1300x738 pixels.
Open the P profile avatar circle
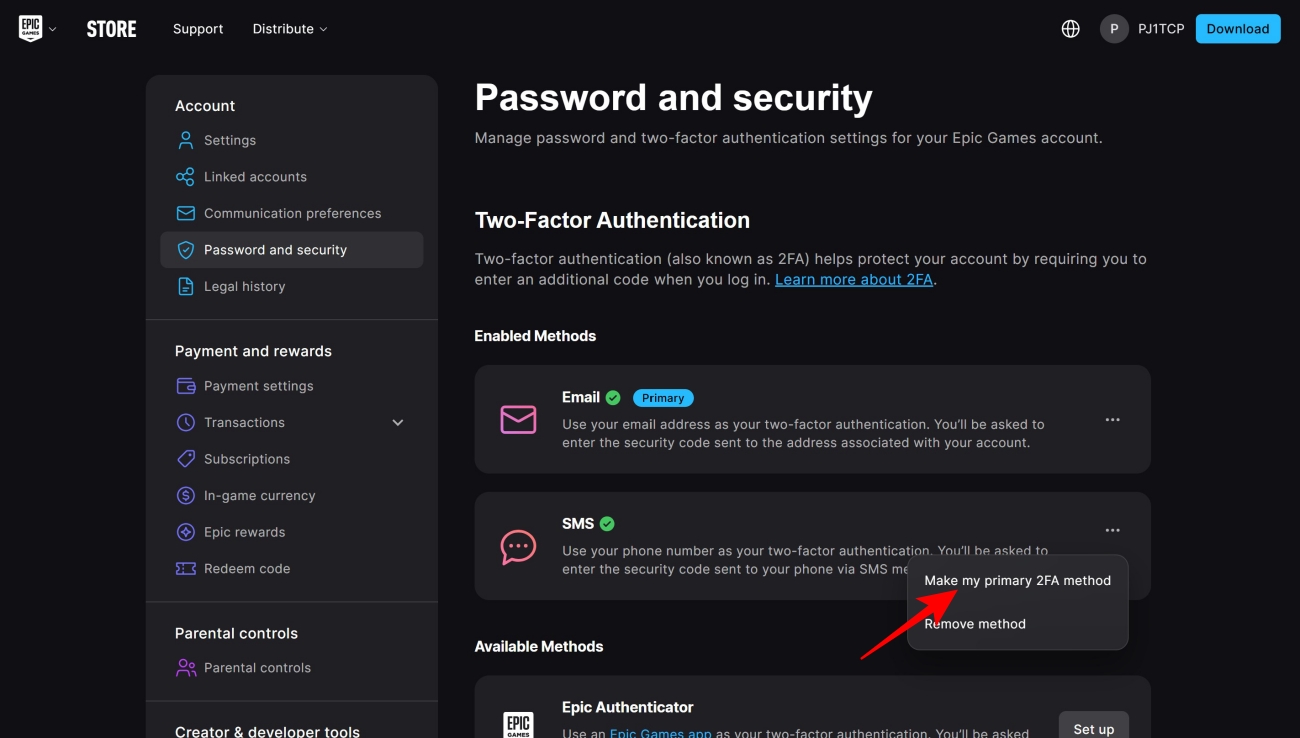pos(1114,29)
